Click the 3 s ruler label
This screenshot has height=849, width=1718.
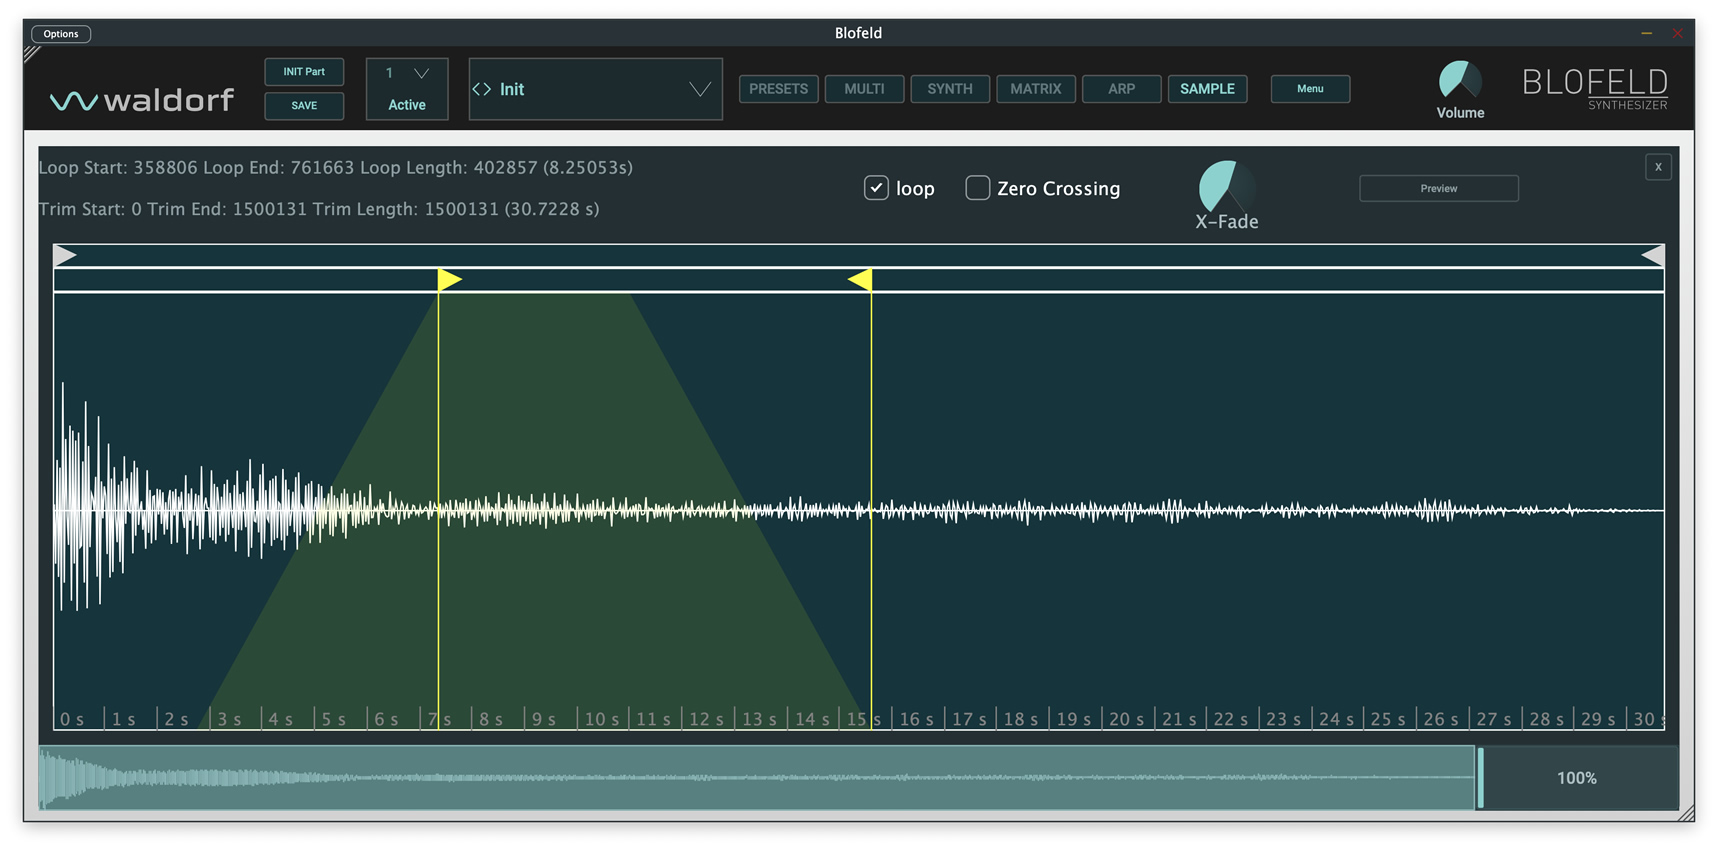[x=230, y=719]
